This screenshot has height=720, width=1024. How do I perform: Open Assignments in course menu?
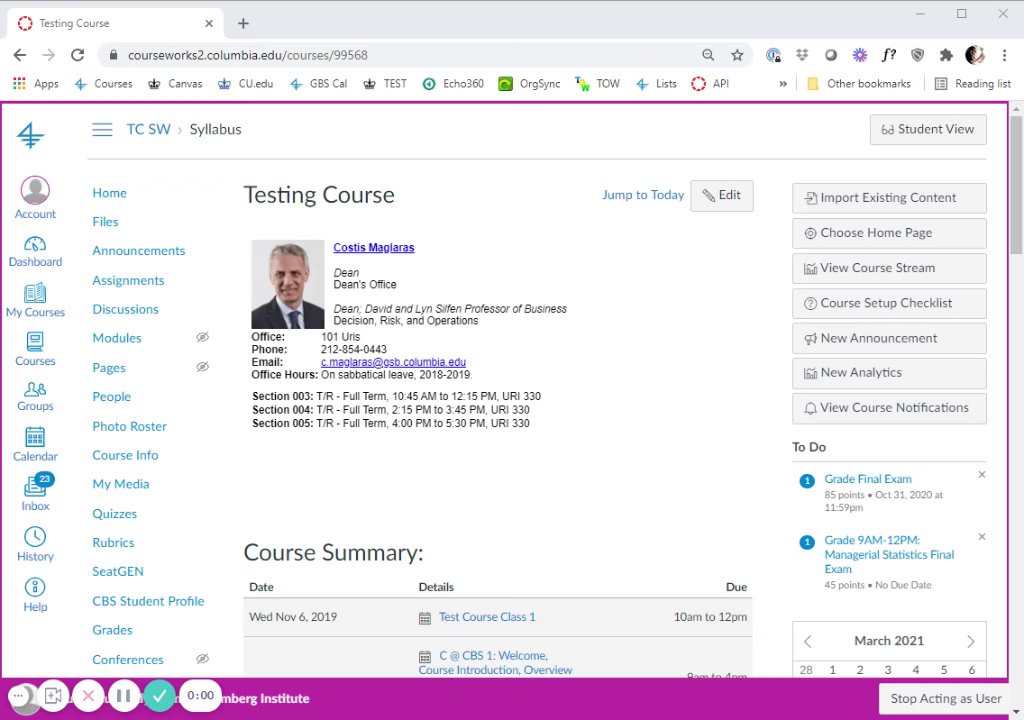coord(128,280)
